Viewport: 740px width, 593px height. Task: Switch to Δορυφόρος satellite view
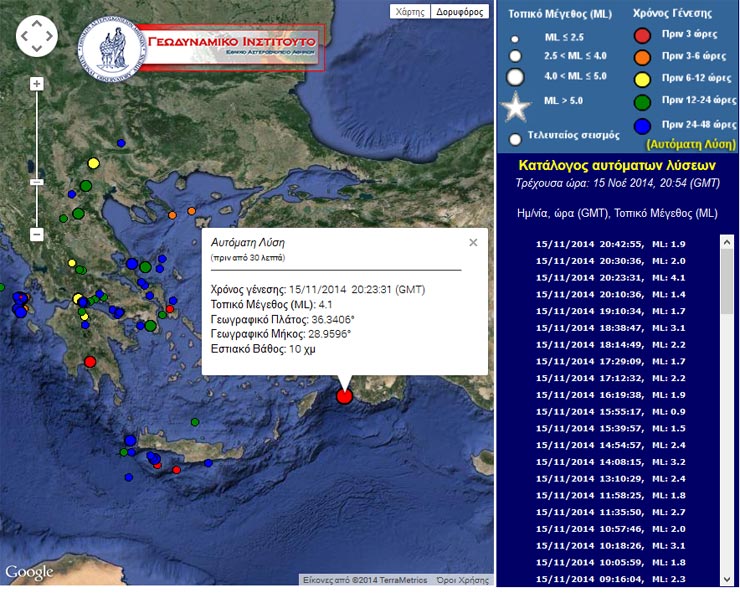[x=460, y=12]
